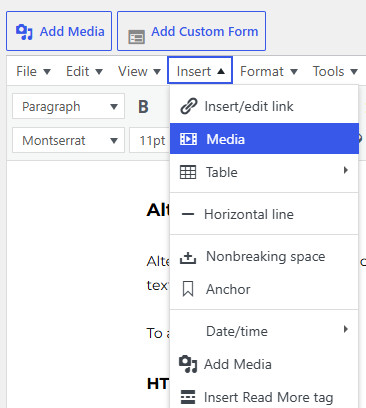Open the 11pt font size dropdown
Screen dimensions: 366x408
(x=150, y=140)
